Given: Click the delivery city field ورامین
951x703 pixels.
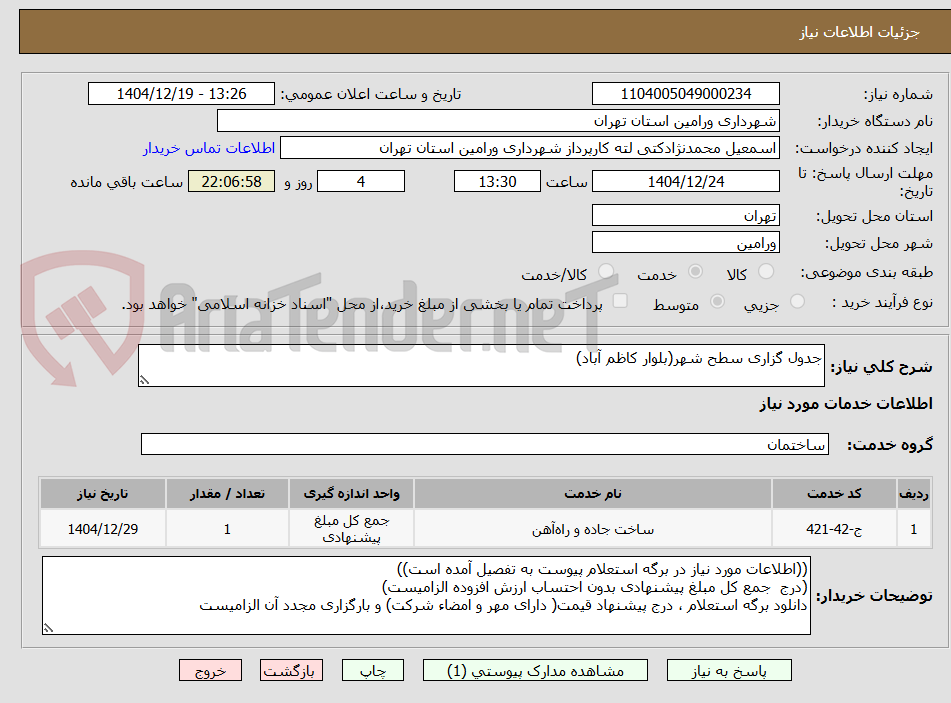Looking at the screenshot, I should (x=685, y=243).
